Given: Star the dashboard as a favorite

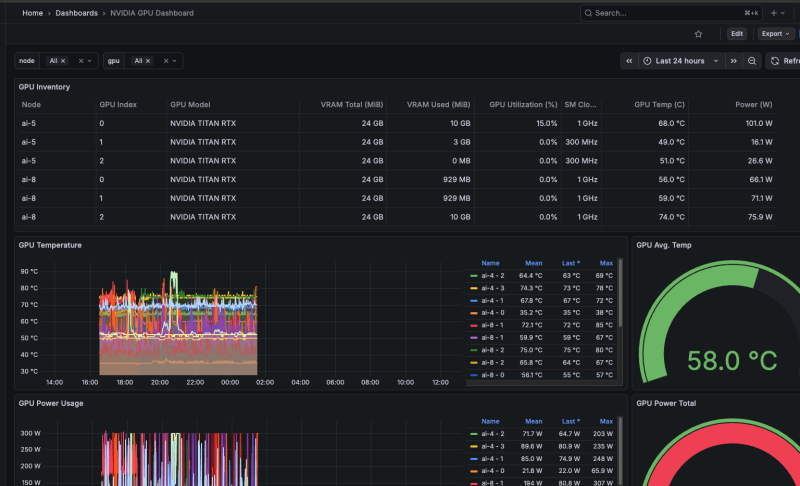Looking at the screenshot, I should point(698,34).
